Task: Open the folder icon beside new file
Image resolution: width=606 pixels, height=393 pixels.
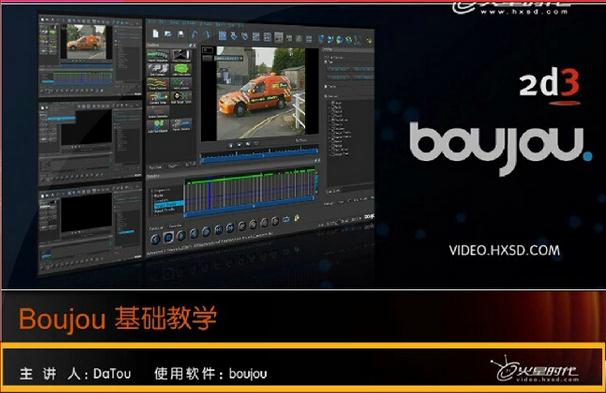Action: coord(168,34)
